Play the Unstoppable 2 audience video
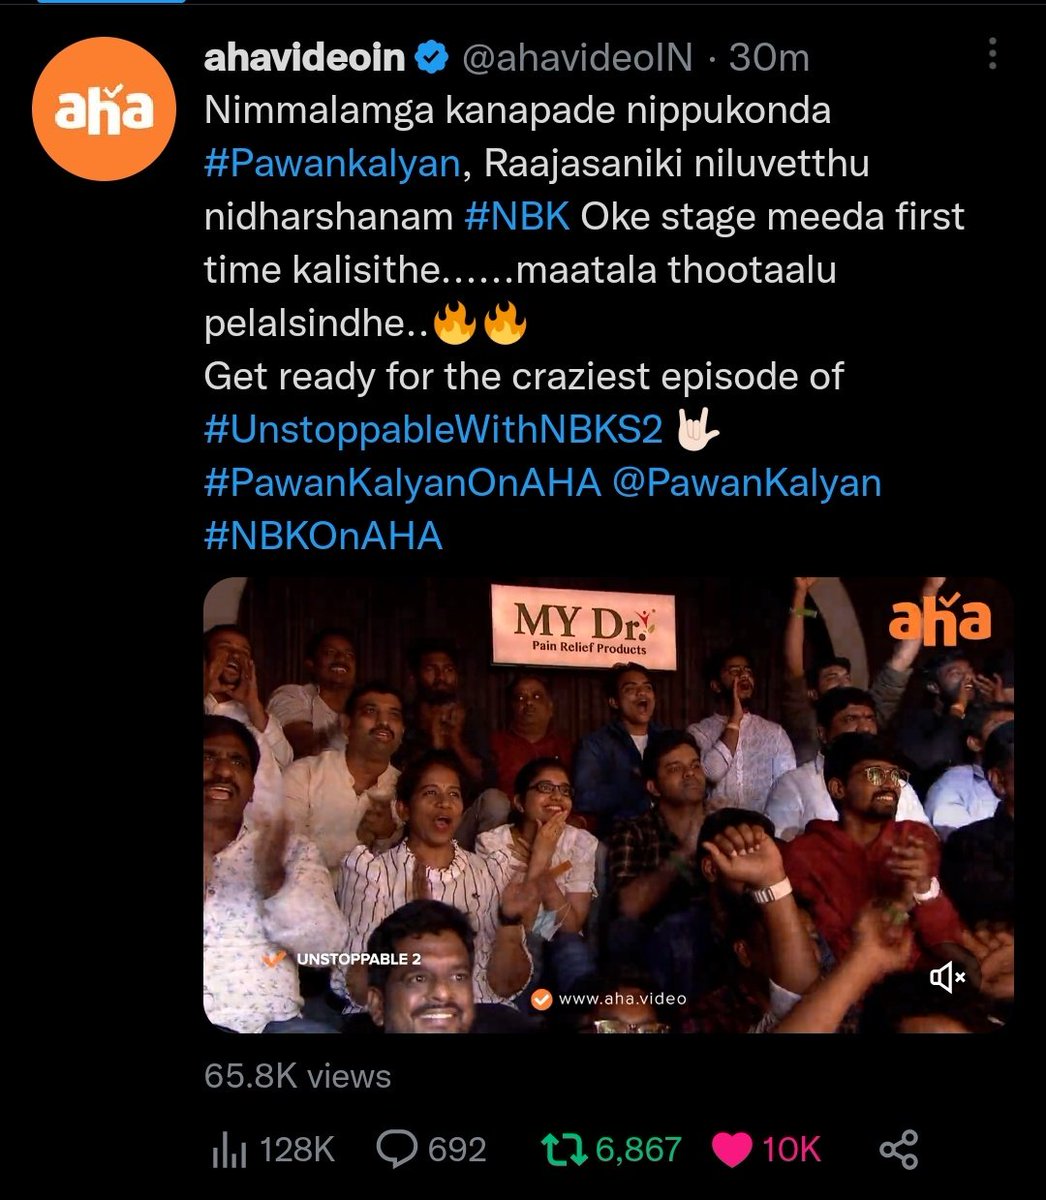1046x1200 pixels. pyautogui.click(x=608, y=805)
